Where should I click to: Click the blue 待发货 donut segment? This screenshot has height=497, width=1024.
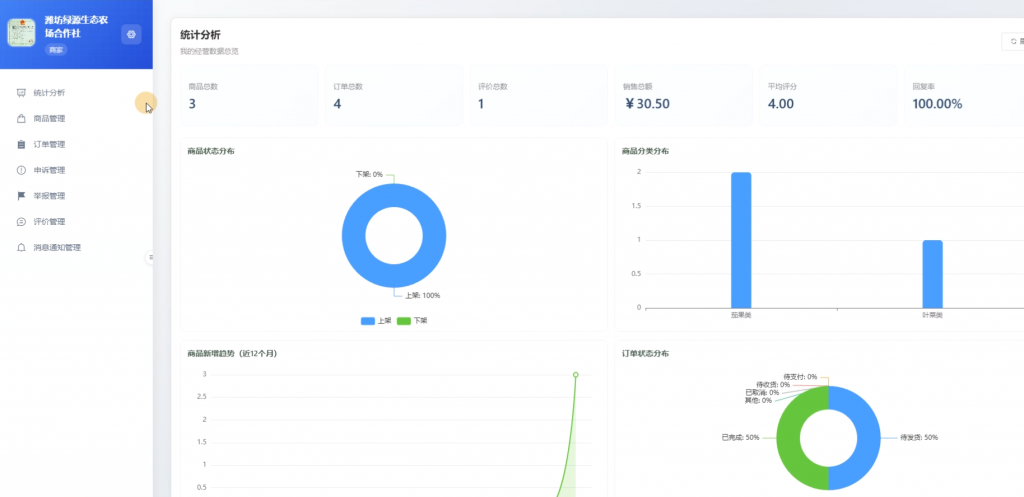click(868, 438)
